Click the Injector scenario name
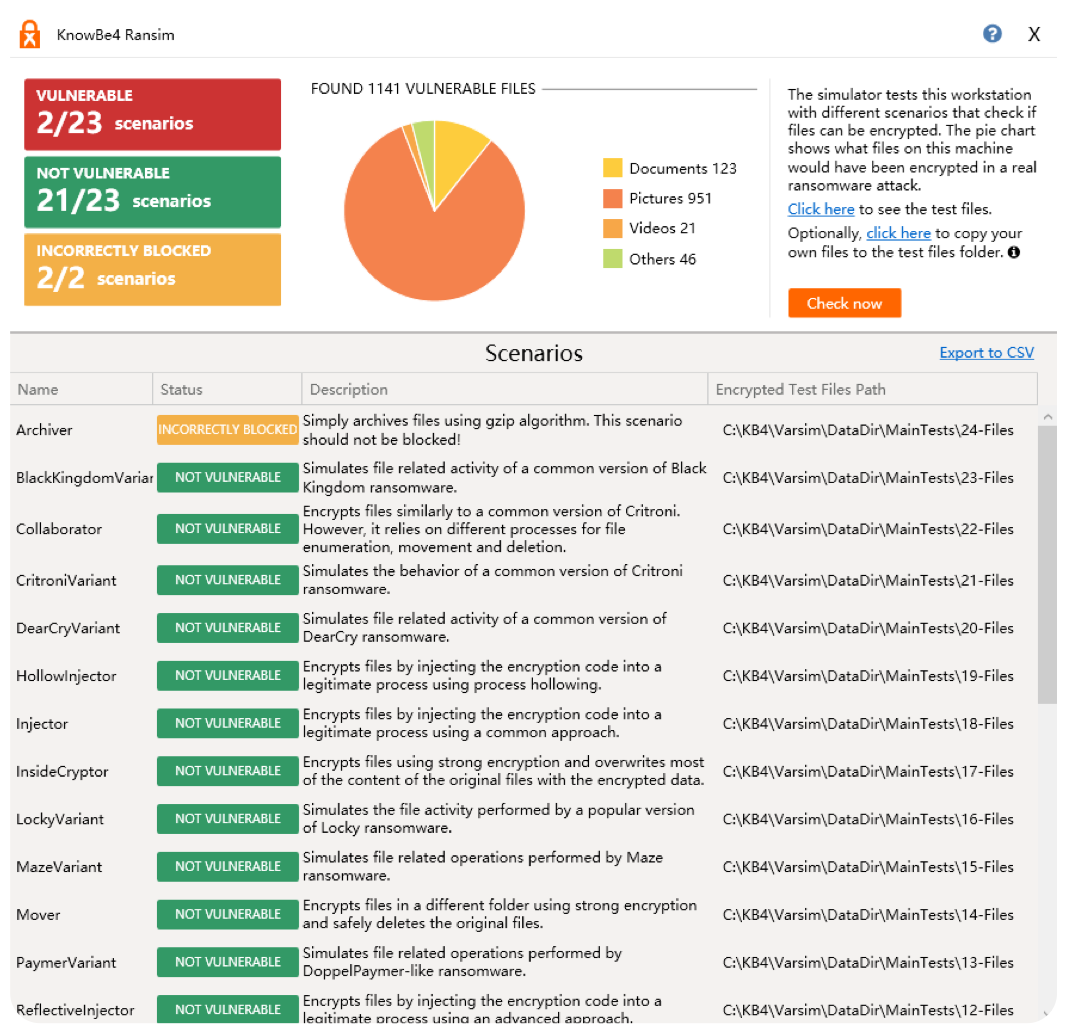This screenshot has height=1034, width=1068. click(x=42, y=723)
